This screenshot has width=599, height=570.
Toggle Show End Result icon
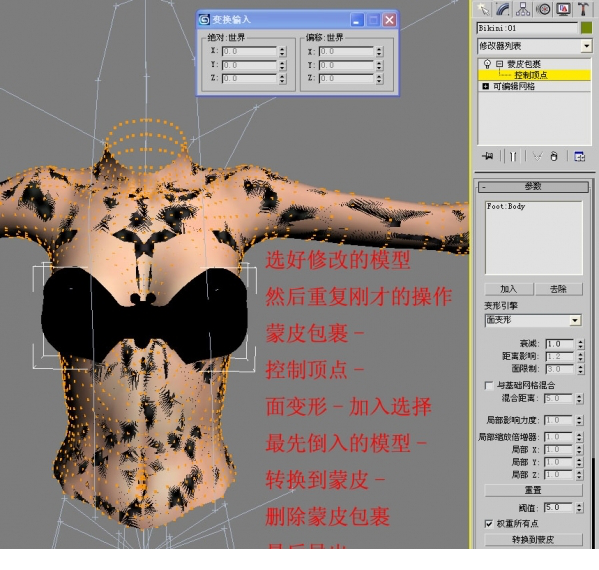(513, 156)
